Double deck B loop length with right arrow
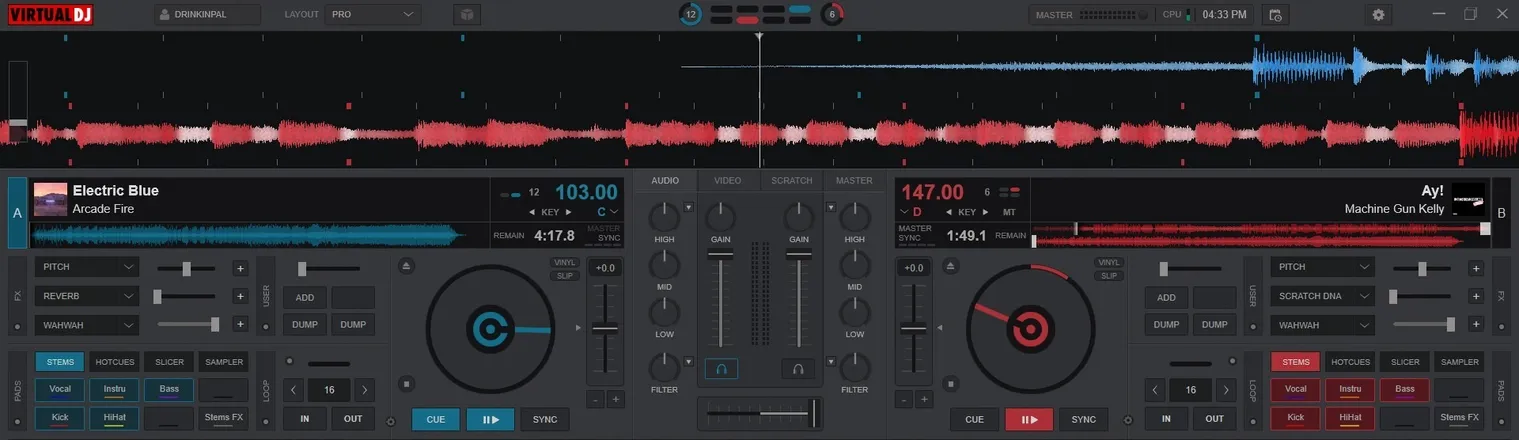The height and width of the screenshot is (440, 1519). 1226,390
